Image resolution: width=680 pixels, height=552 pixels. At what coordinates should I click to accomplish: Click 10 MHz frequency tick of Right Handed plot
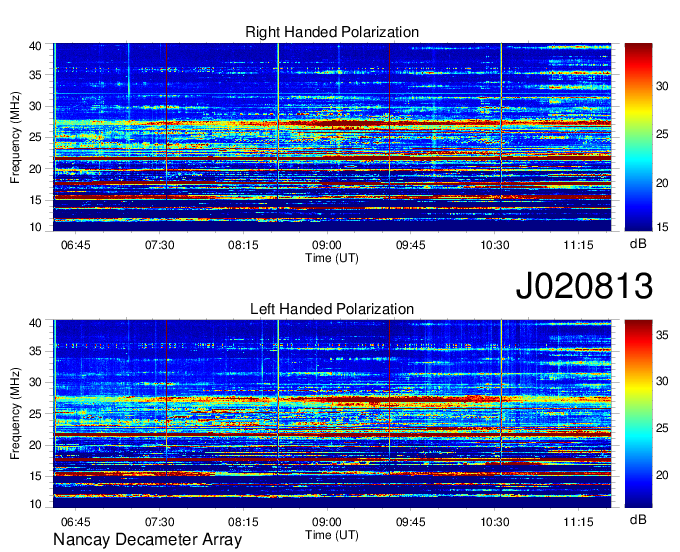pyautogui.click(x=35, y=227)
